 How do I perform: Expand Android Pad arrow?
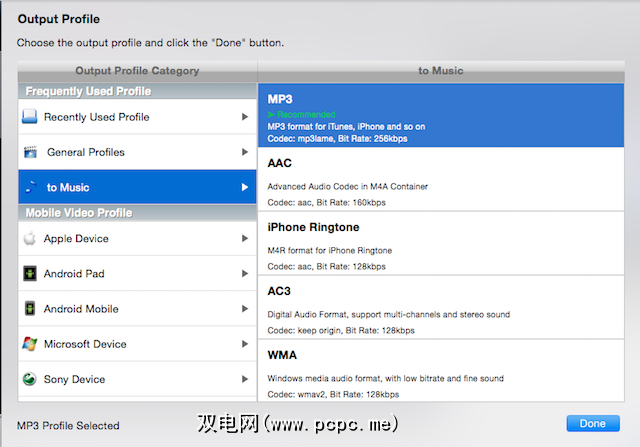coord(245,274)
